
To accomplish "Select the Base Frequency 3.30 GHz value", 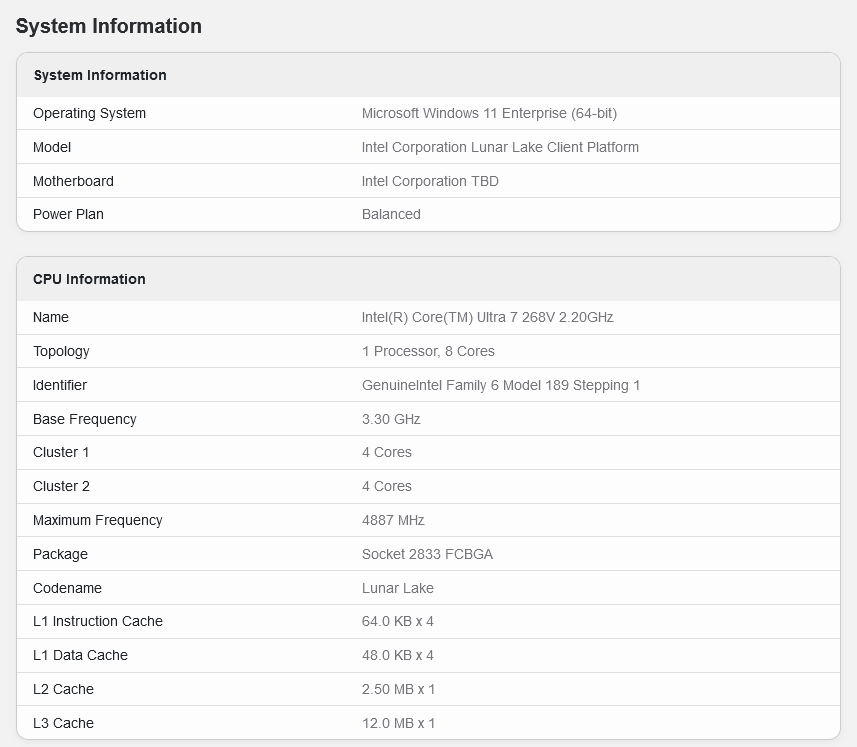I will click(391, 419).
